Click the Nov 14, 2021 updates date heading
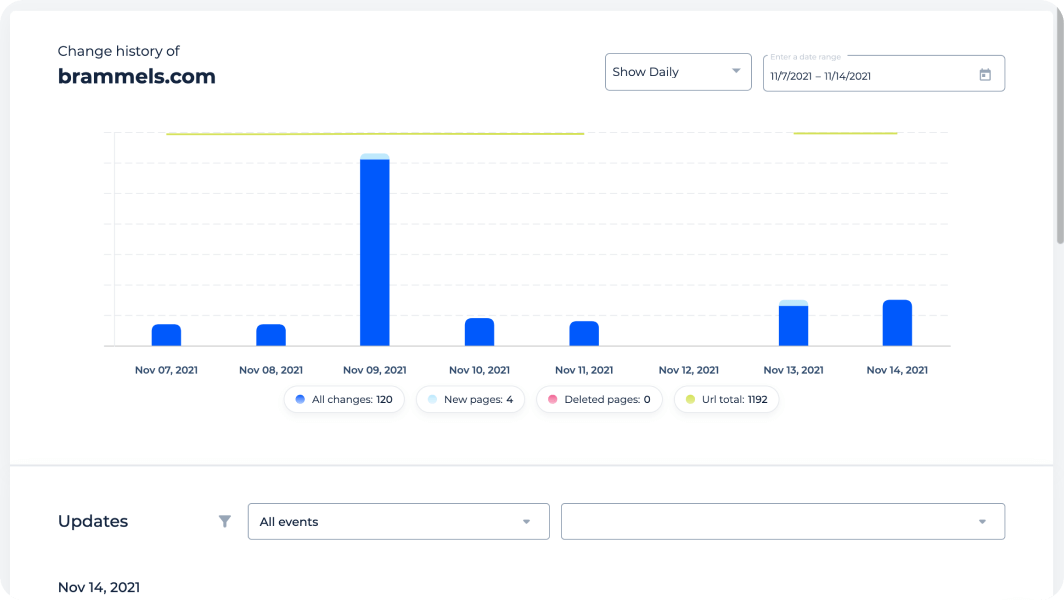The width and height of the screenshot is (1064, 600). point(99,587)
